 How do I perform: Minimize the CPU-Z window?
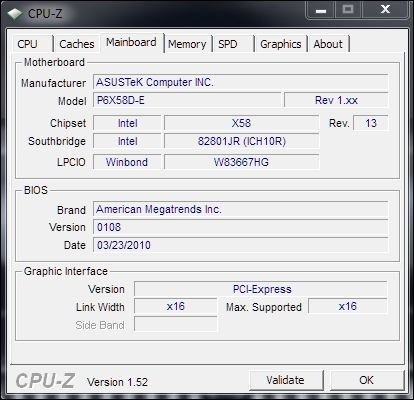pos(321,9)
